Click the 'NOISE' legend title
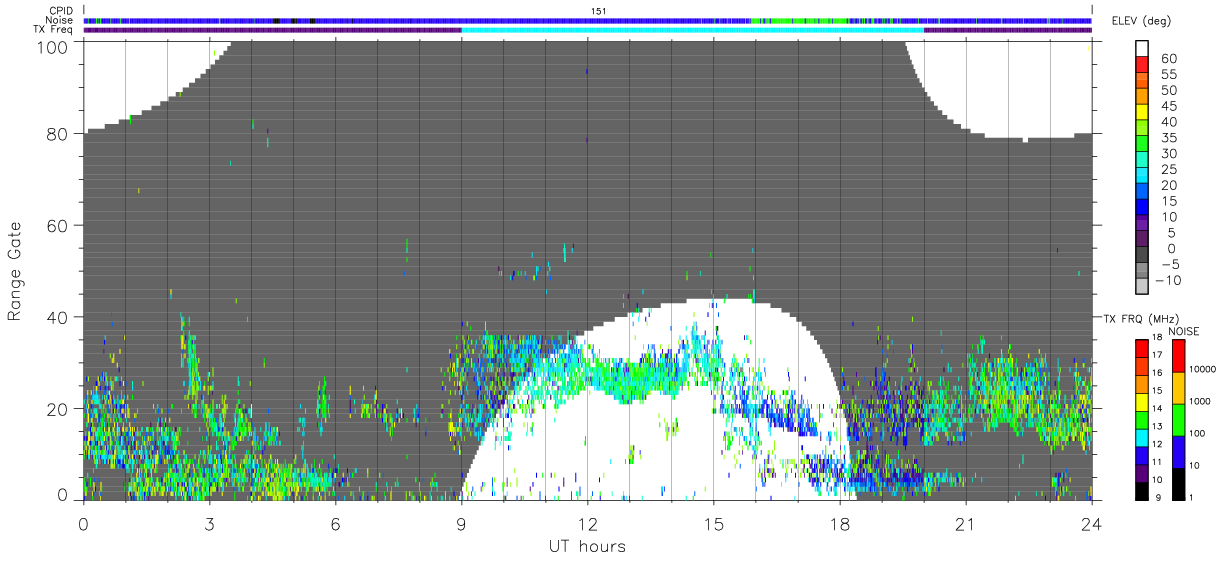 [1183, 331]
